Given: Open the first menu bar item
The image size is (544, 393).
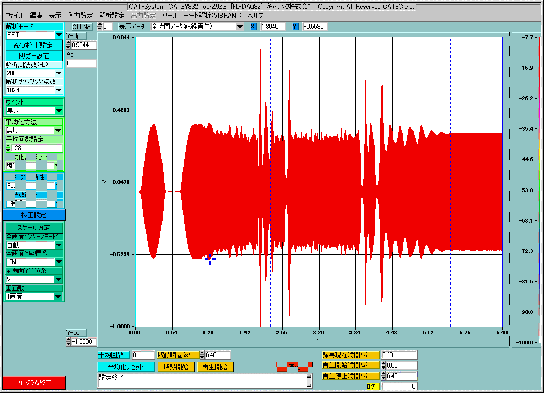Looking at the screenshot, I should (15, 16).
